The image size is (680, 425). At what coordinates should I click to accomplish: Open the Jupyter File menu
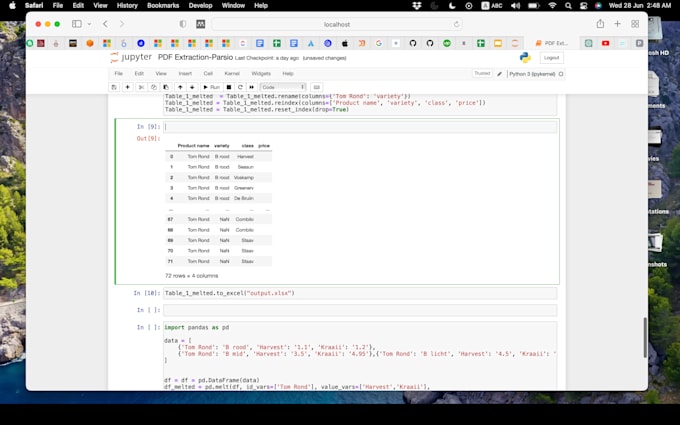[x=118, y=74]
